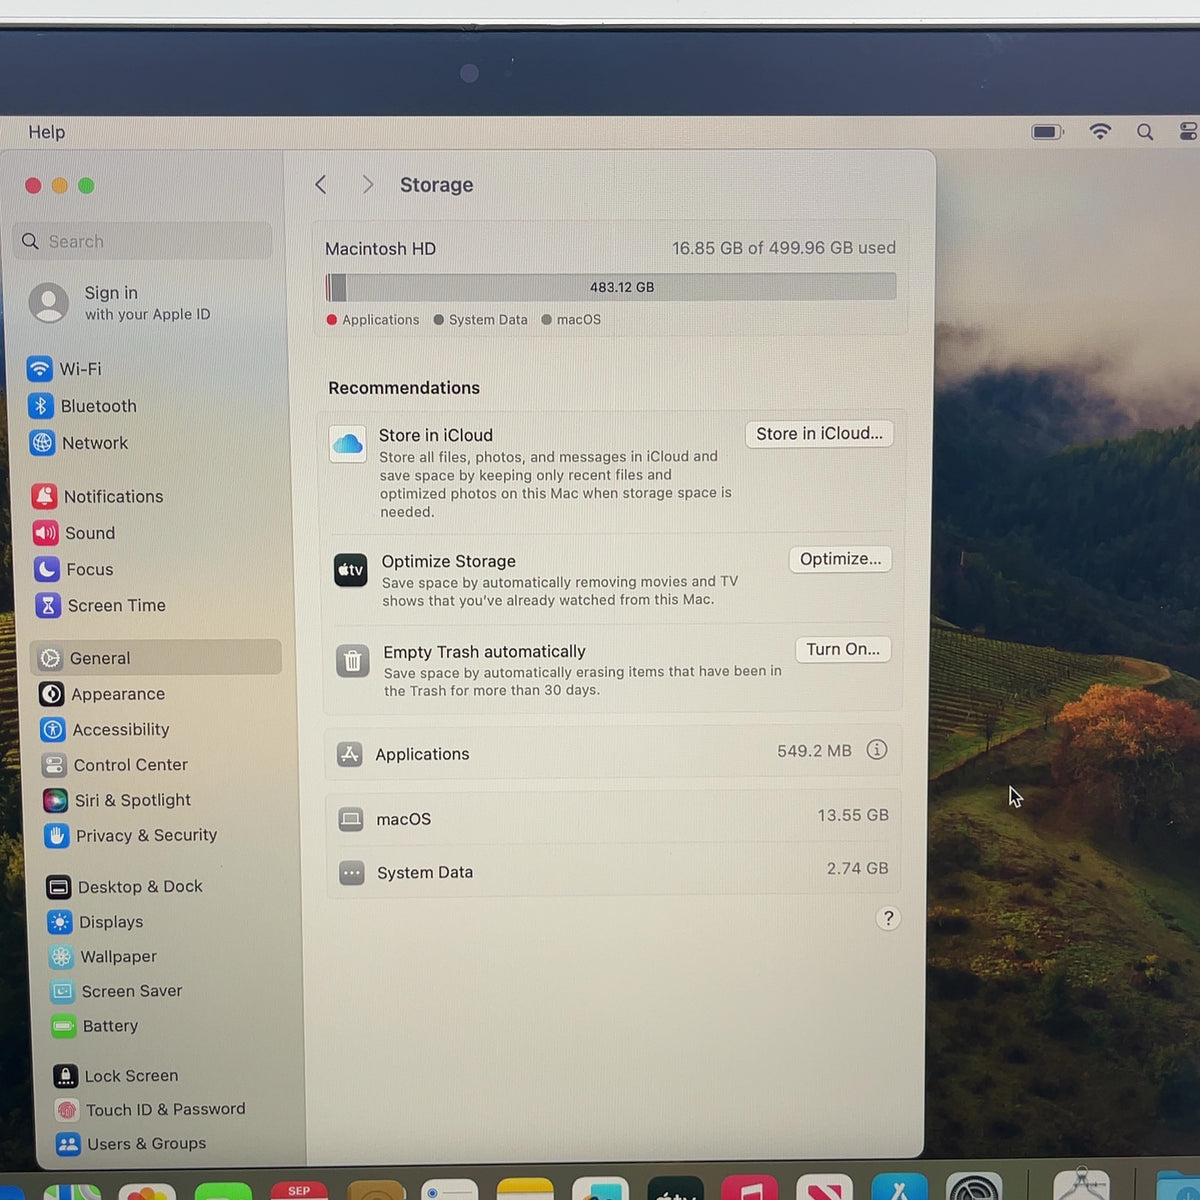Click the question mark help button
The image size is (1200, 1200).
click(x=888, y=918)
